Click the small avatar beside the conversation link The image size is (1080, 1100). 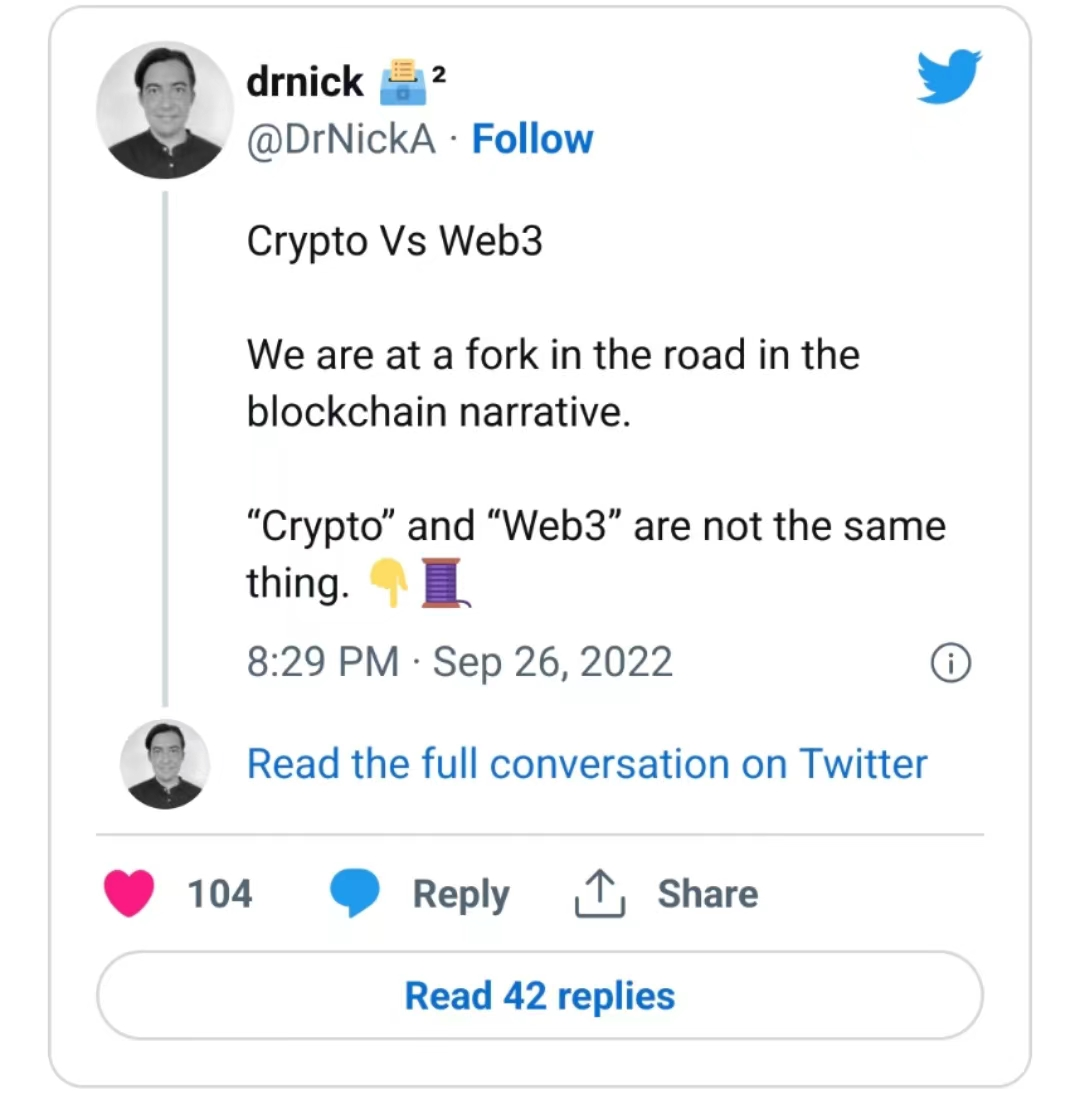163,763
